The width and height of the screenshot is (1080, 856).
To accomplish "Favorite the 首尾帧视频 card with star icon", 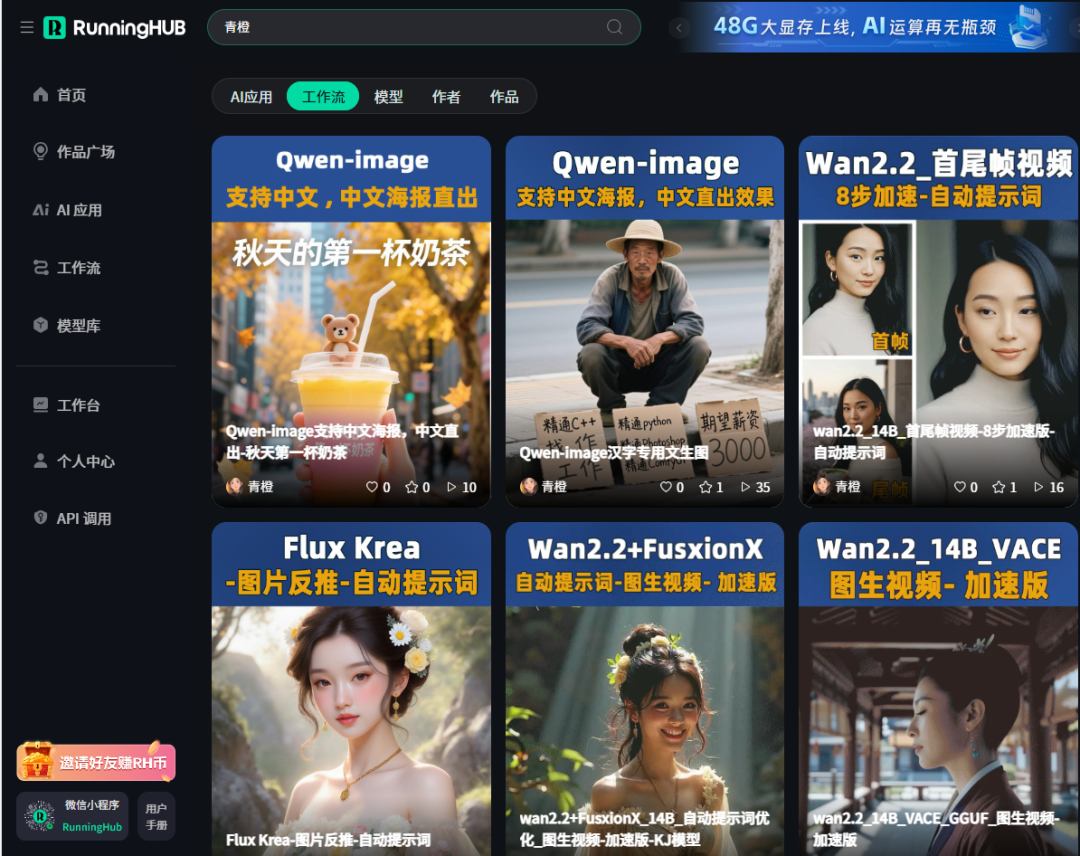I will [x=999, y=487].
